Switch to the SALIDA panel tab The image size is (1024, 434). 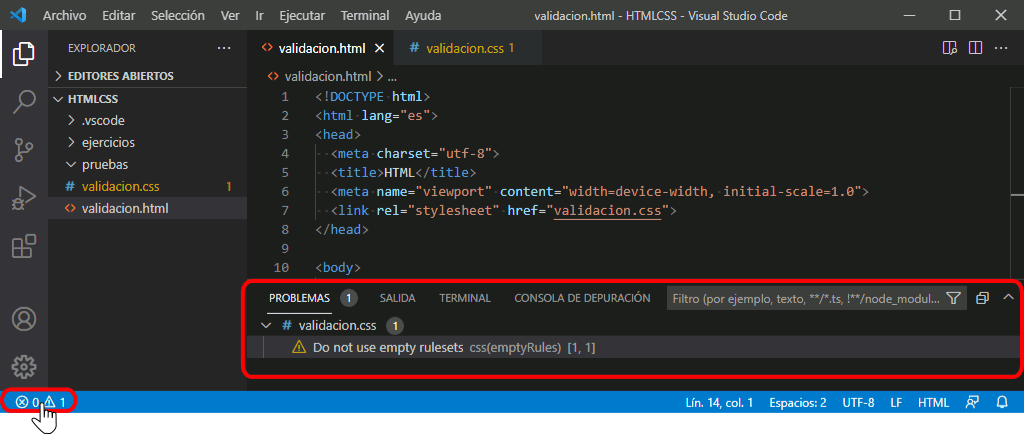coord(397,298)
